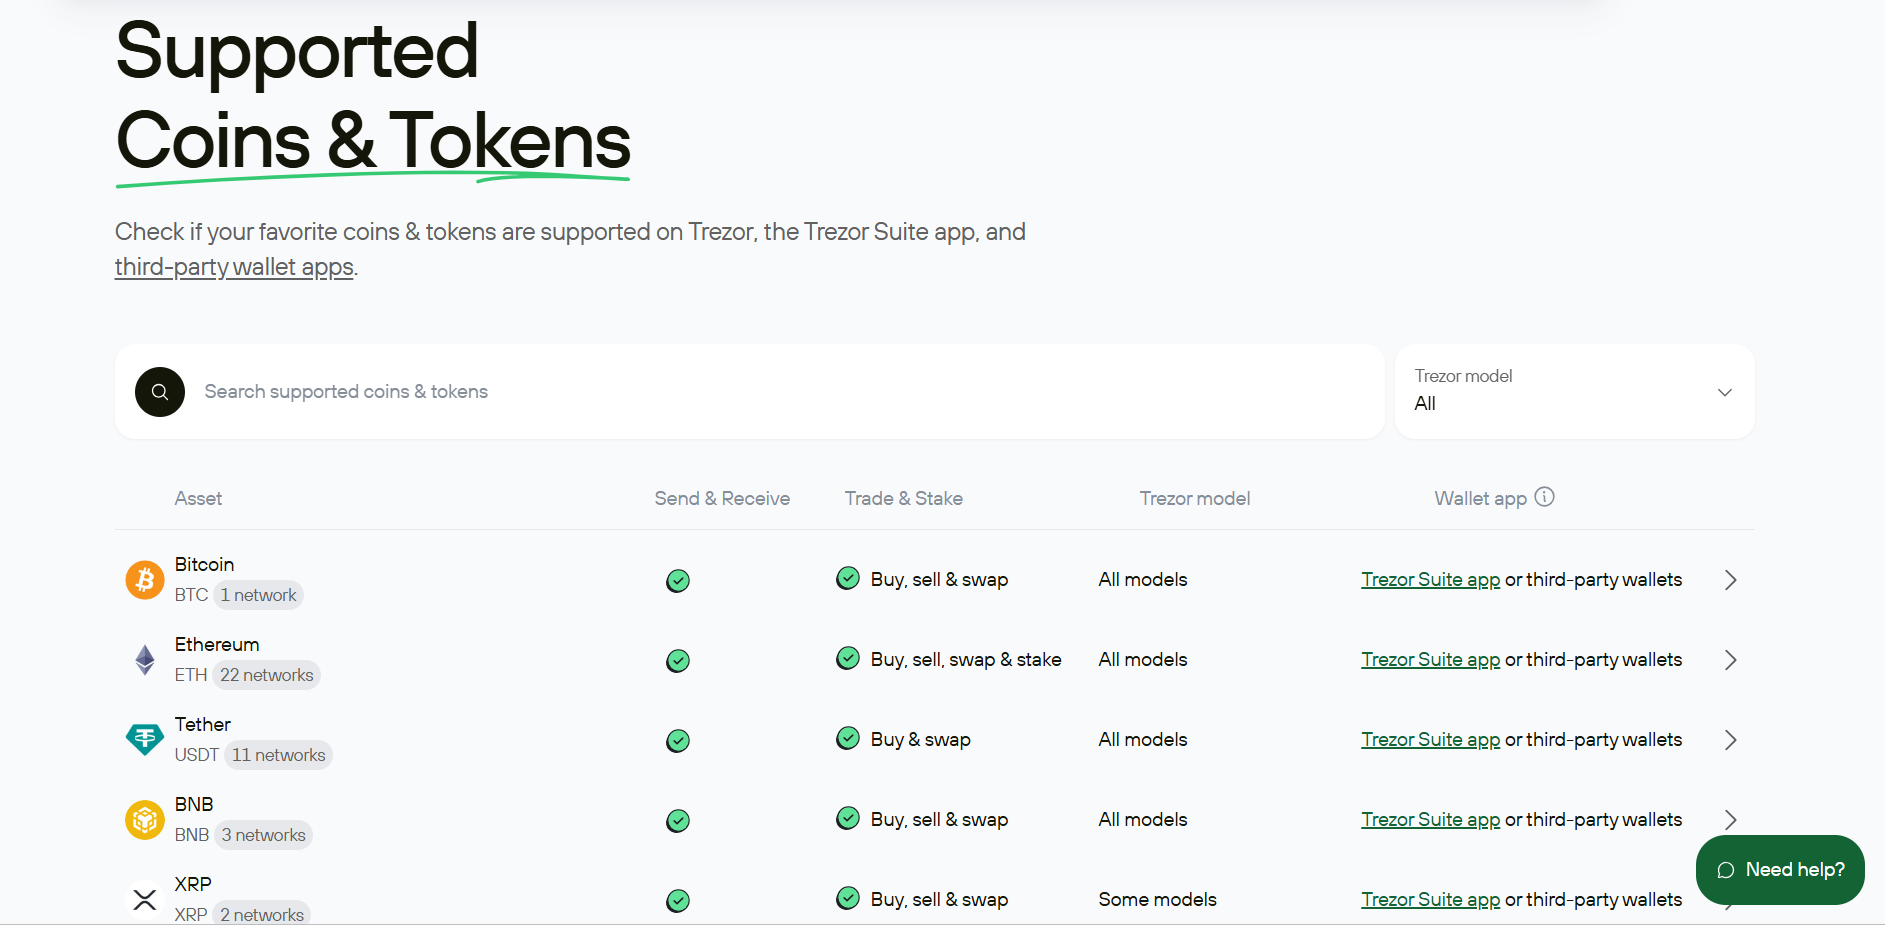This screenshot has height=925, width=1885.
Task: Click Bitcoin's Send & Receive checkmark
Action: click(x=678, y=580)
